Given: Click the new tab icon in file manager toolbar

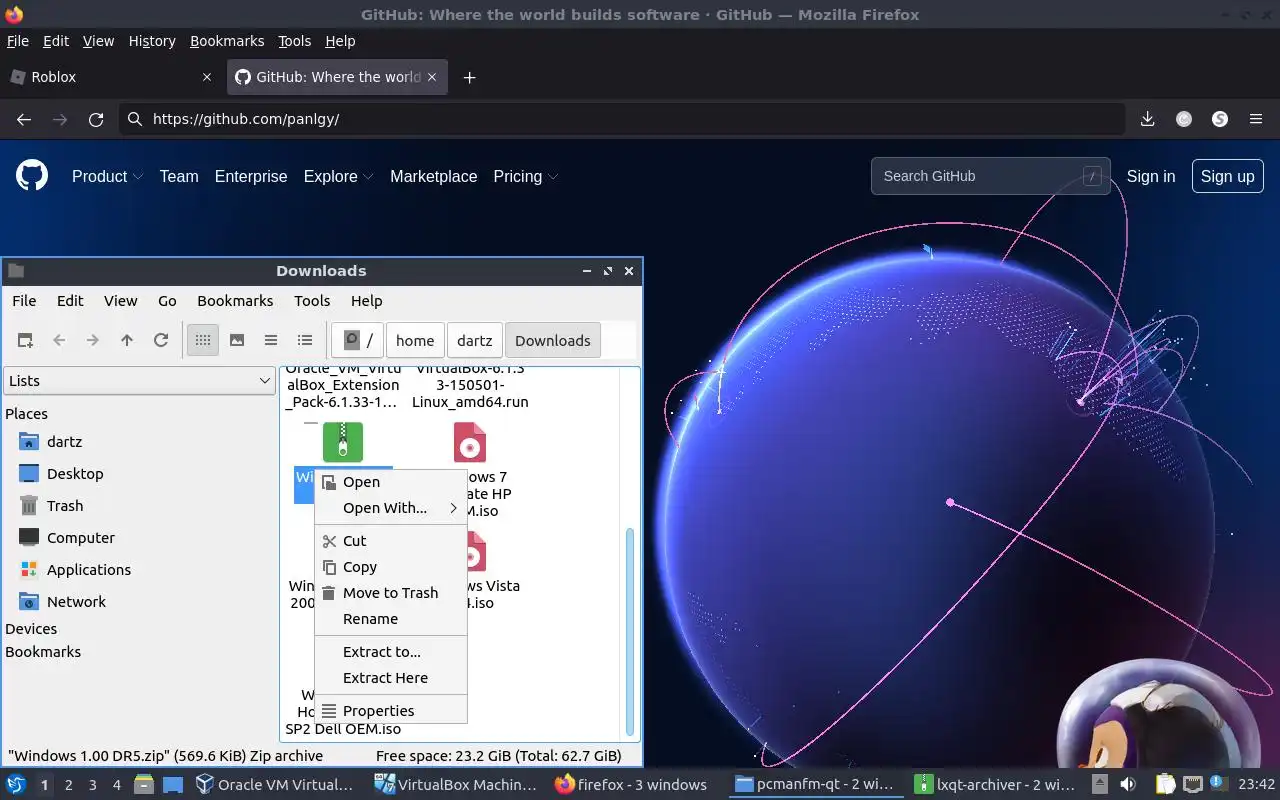Looking at the screenshot, I should 25,340.
